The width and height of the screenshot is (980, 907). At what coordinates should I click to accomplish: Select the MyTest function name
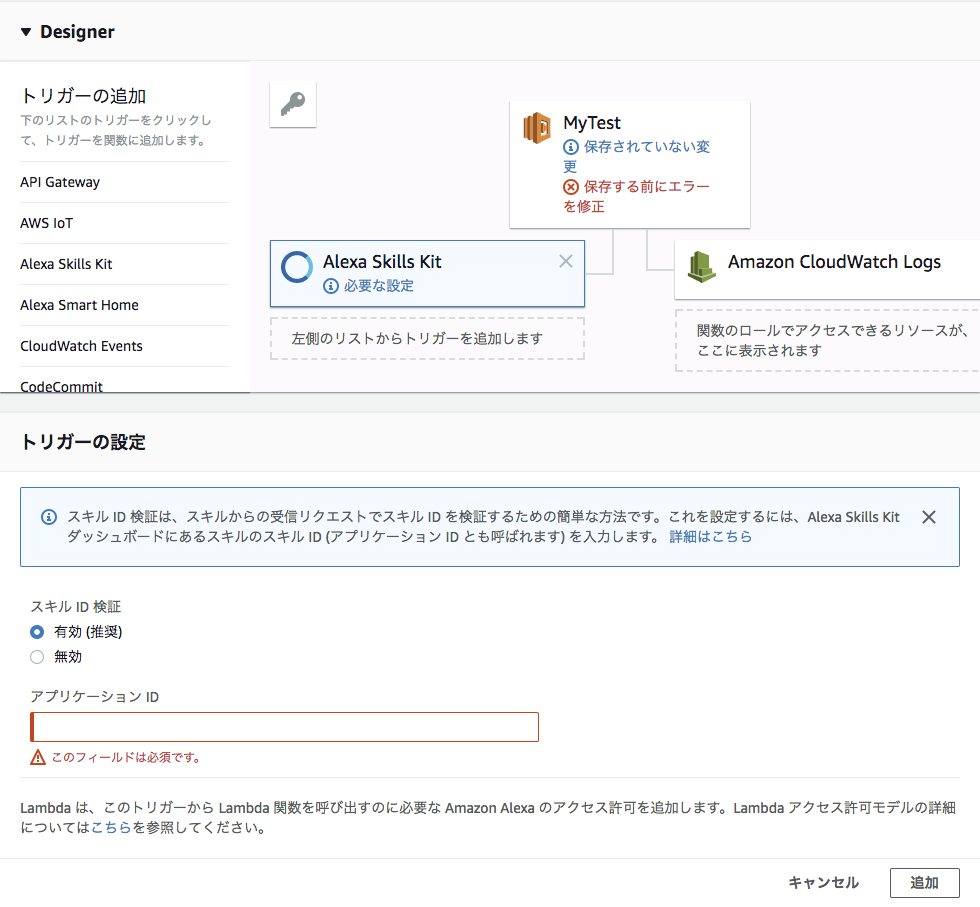pos(592,123)
